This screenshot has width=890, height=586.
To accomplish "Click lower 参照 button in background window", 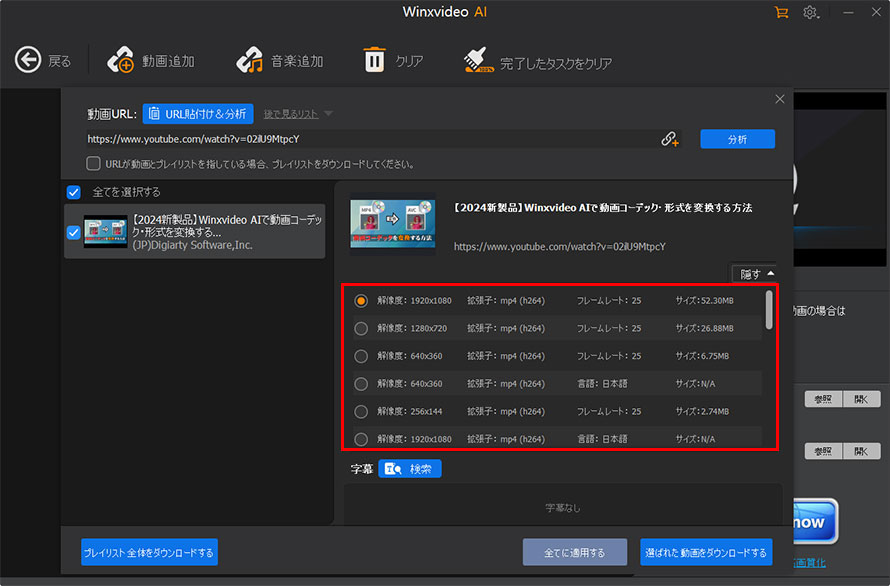I will 823,451.
